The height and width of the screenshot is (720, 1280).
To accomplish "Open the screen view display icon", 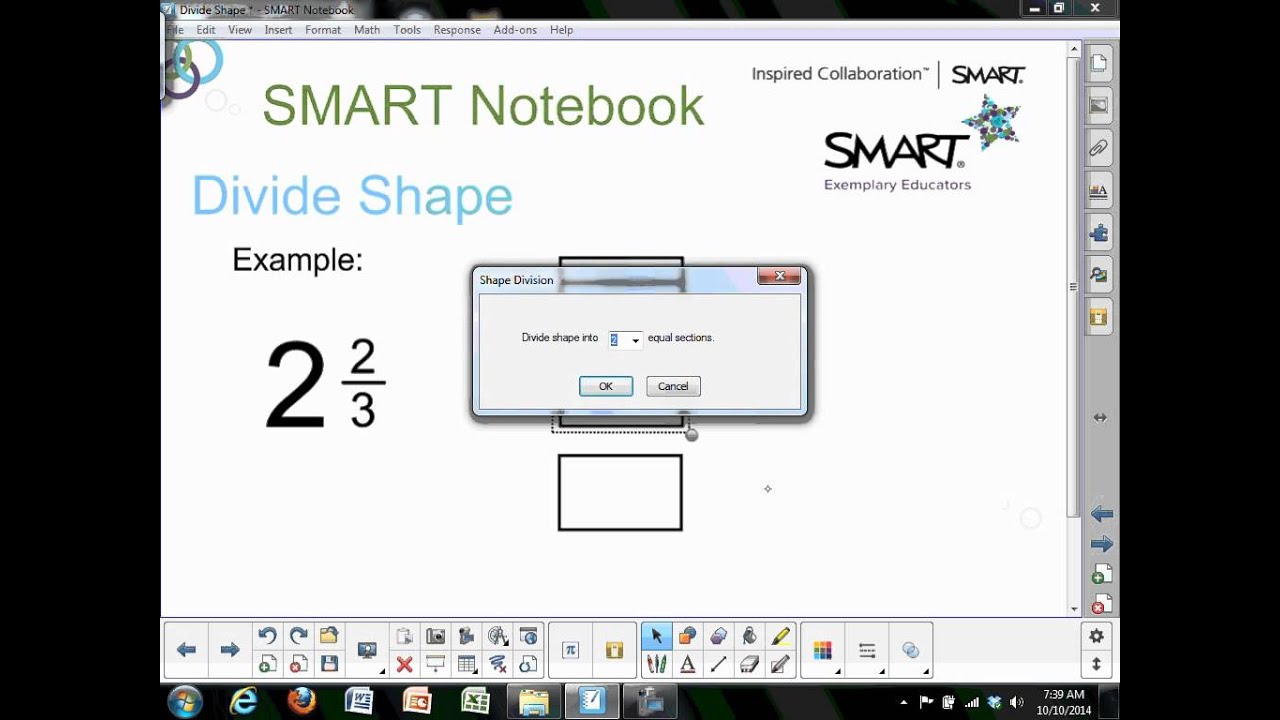I will [367, 650].
